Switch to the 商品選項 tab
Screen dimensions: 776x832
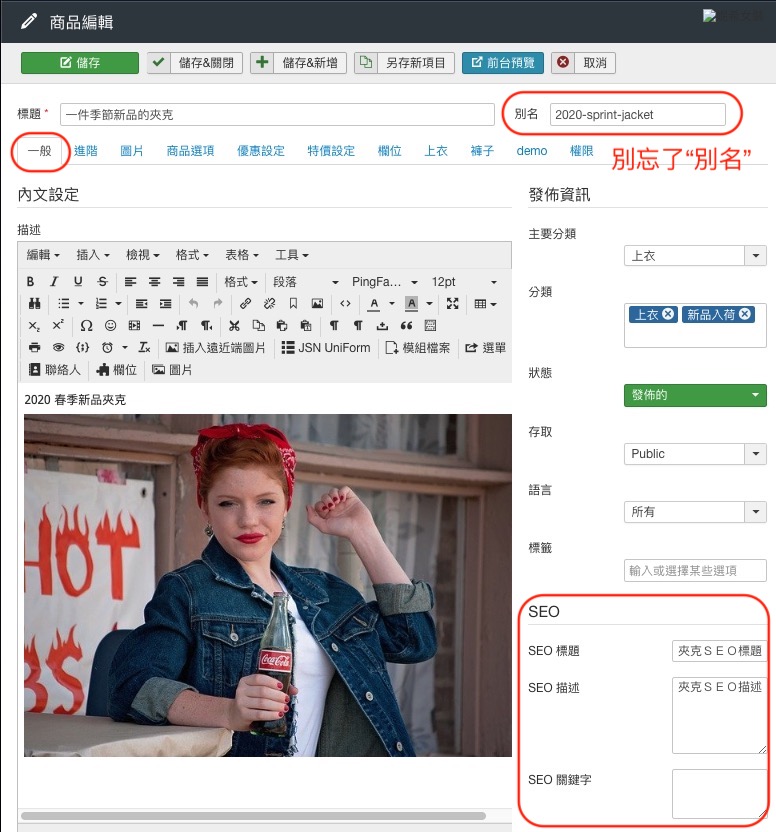pyautogui.click(x=191, y=151)
